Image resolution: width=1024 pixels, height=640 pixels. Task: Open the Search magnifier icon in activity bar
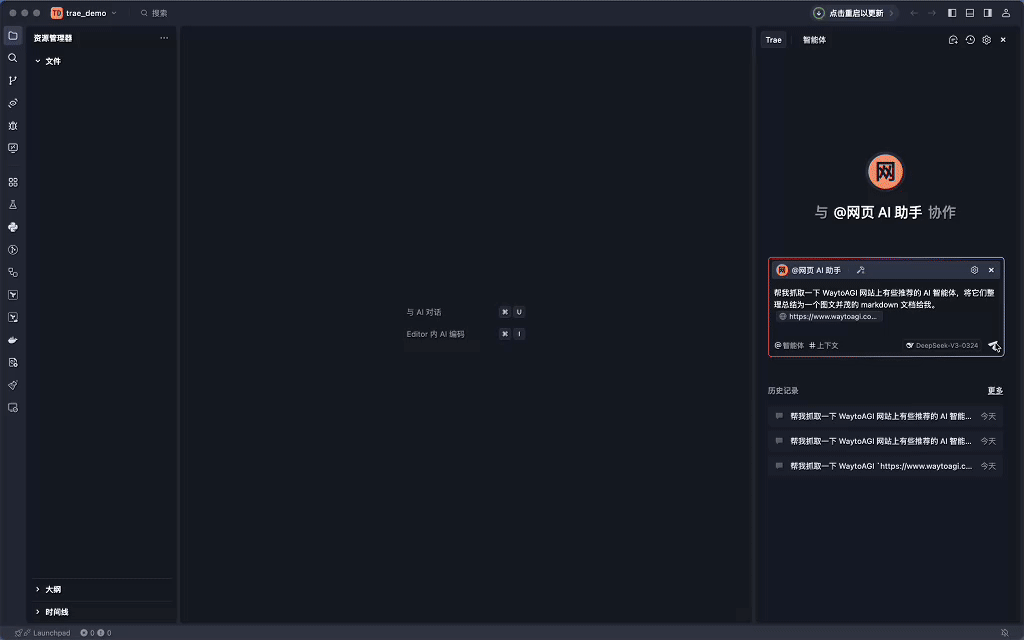[x=12, y=58]
